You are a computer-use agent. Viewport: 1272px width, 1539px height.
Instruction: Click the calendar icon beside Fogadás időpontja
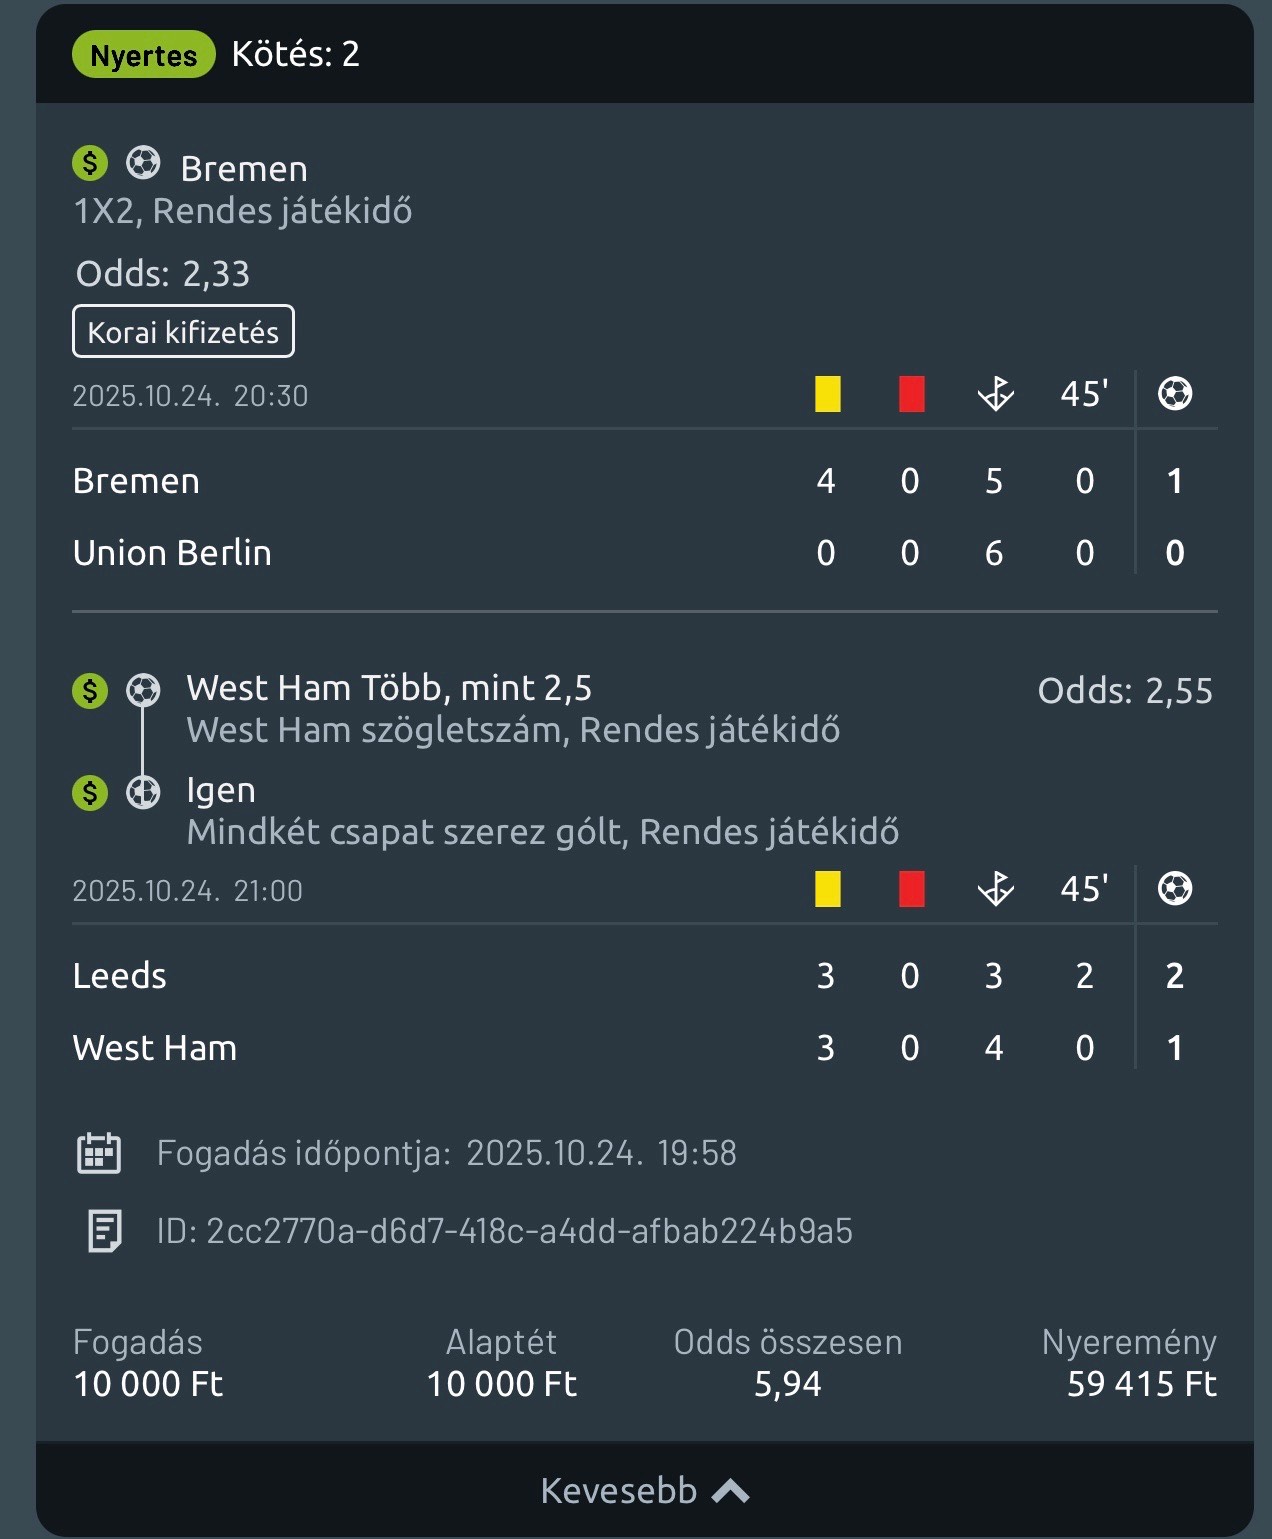(99, 1153)
